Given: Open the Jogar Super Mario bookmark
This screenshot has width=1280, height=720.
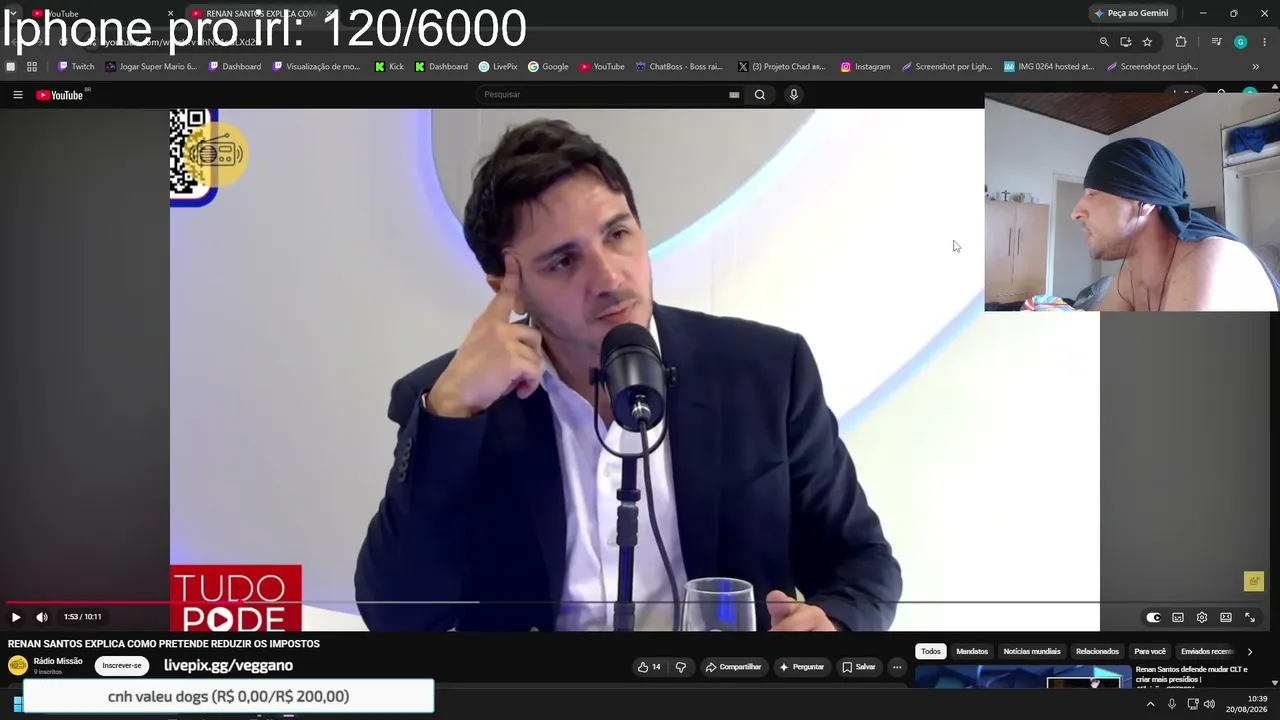Looking at the screenshot, I should coord(151,67).
